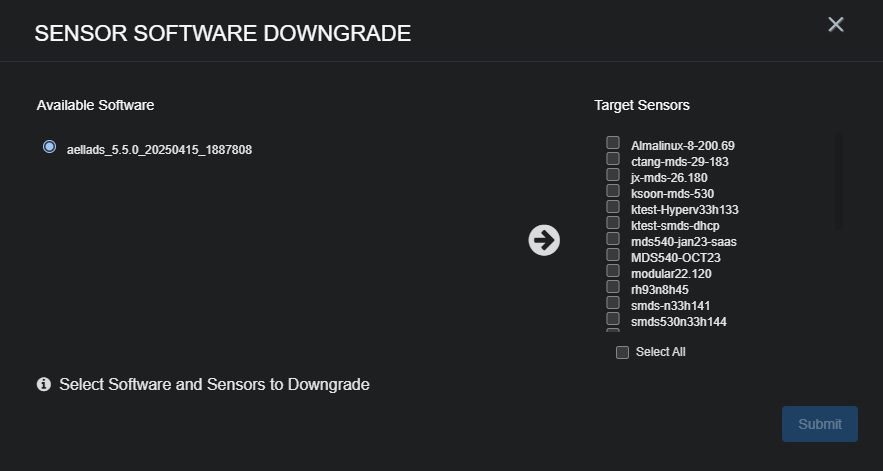Image resolution: width=883 pixels, height=471 pixels.
Task: Close the Sensor Software Downgrade dialog
Action: pos(836,25)
